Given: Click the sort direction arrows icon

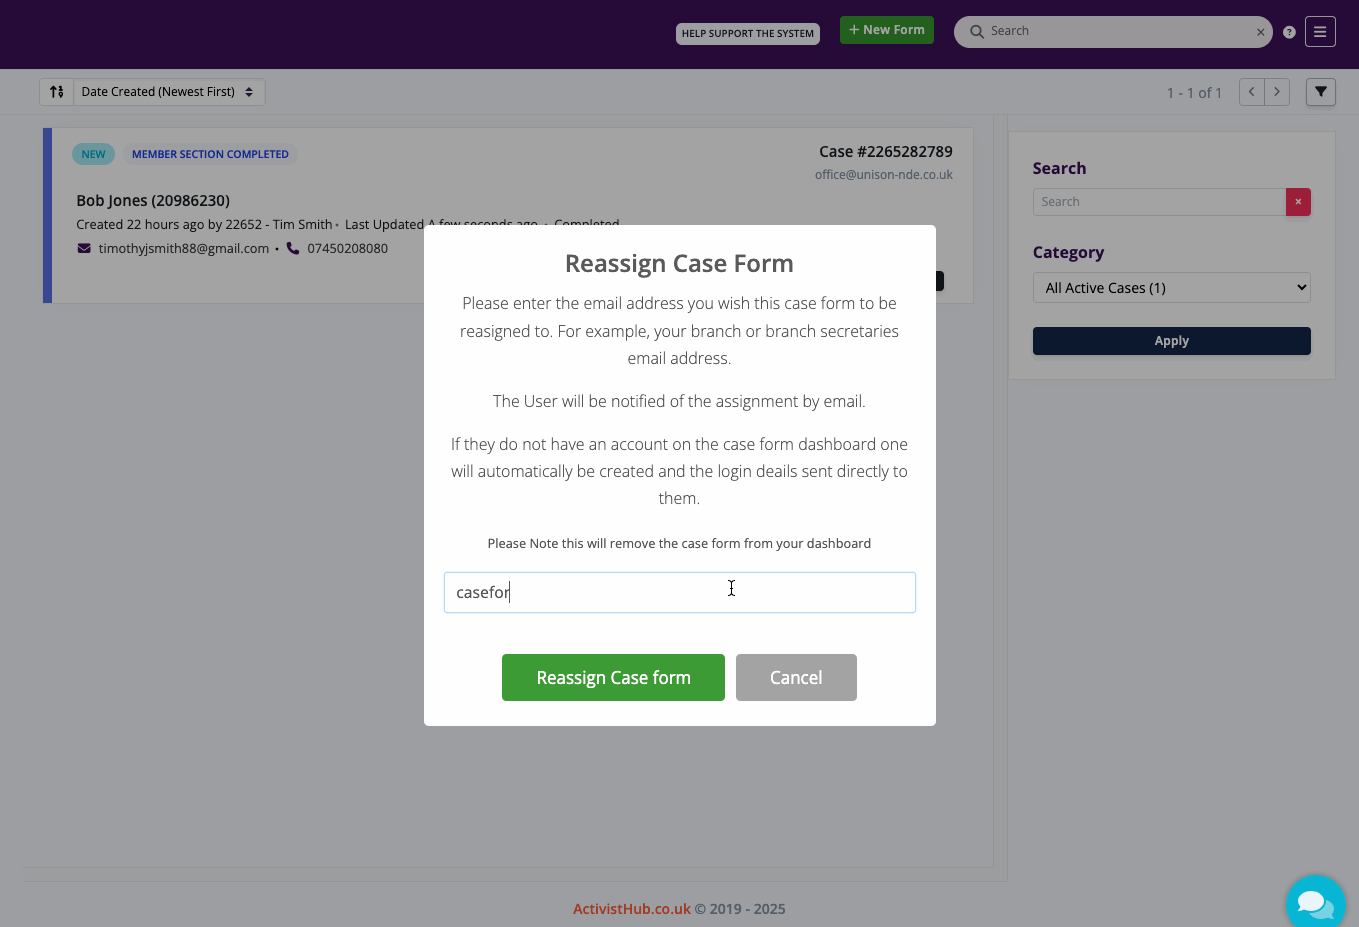Looking at the screenshot, I should 57,92.
